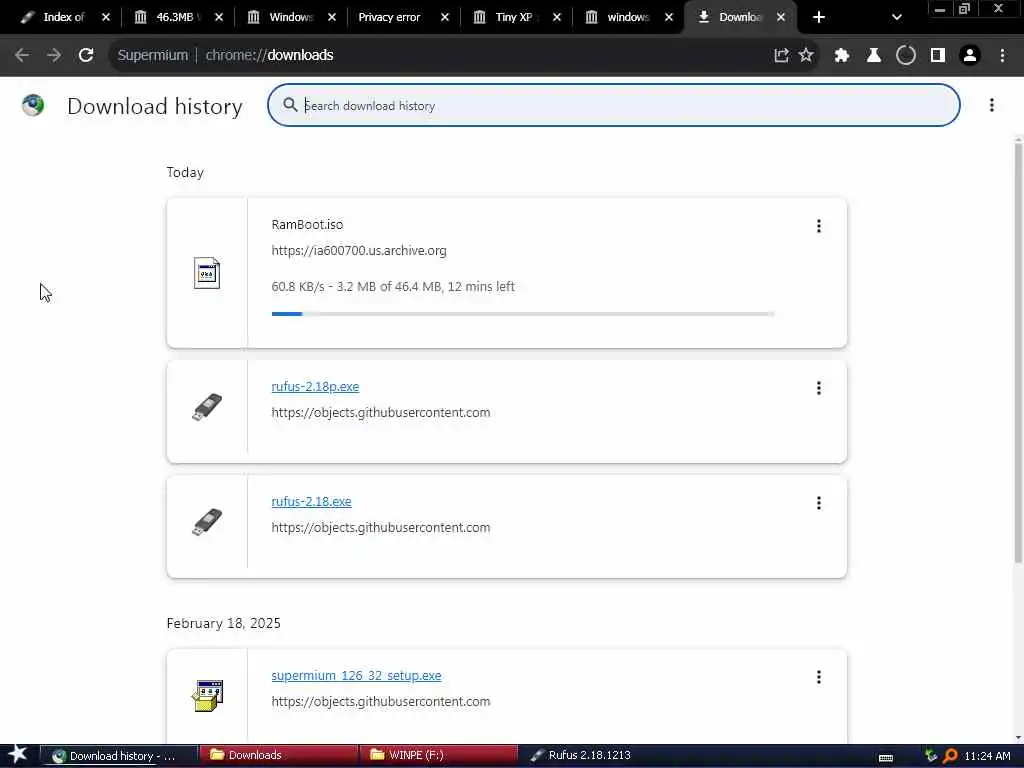The image size is (1024, 768).
Task: Close the Privacy error tab
Action: pos(445,18)
